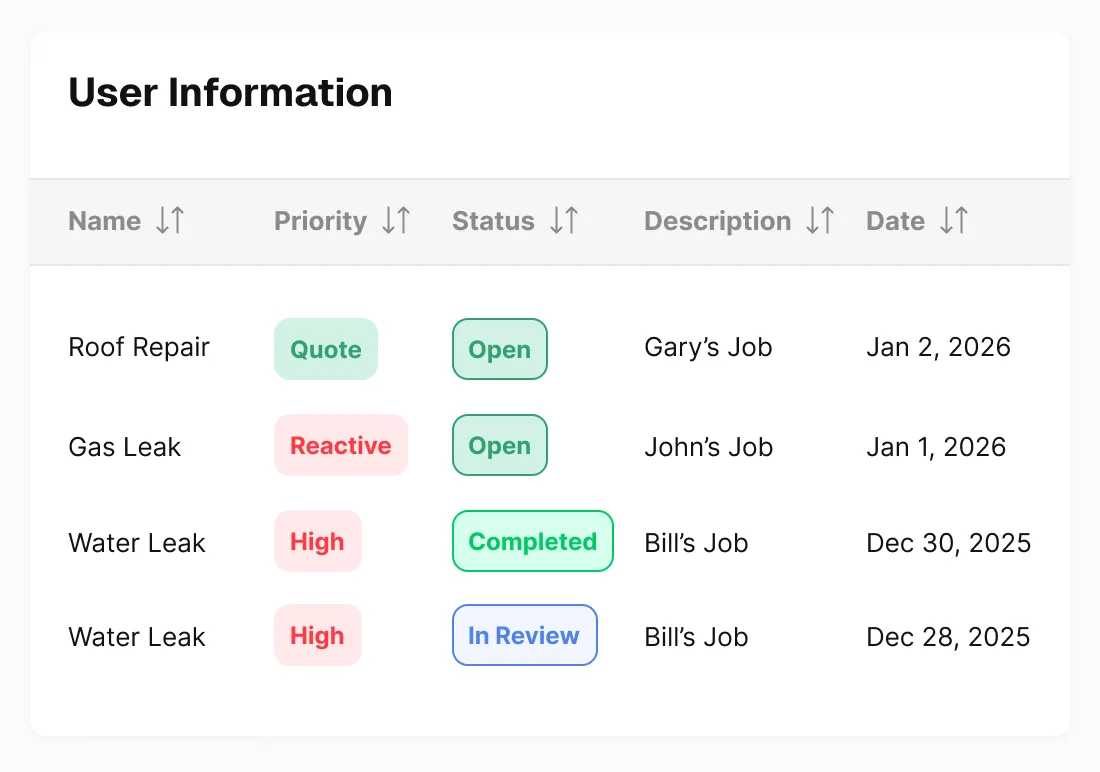Screen dimensions: 1100x772
Task: Toggle the Reactive priority badge
Action: coord(341,445)
